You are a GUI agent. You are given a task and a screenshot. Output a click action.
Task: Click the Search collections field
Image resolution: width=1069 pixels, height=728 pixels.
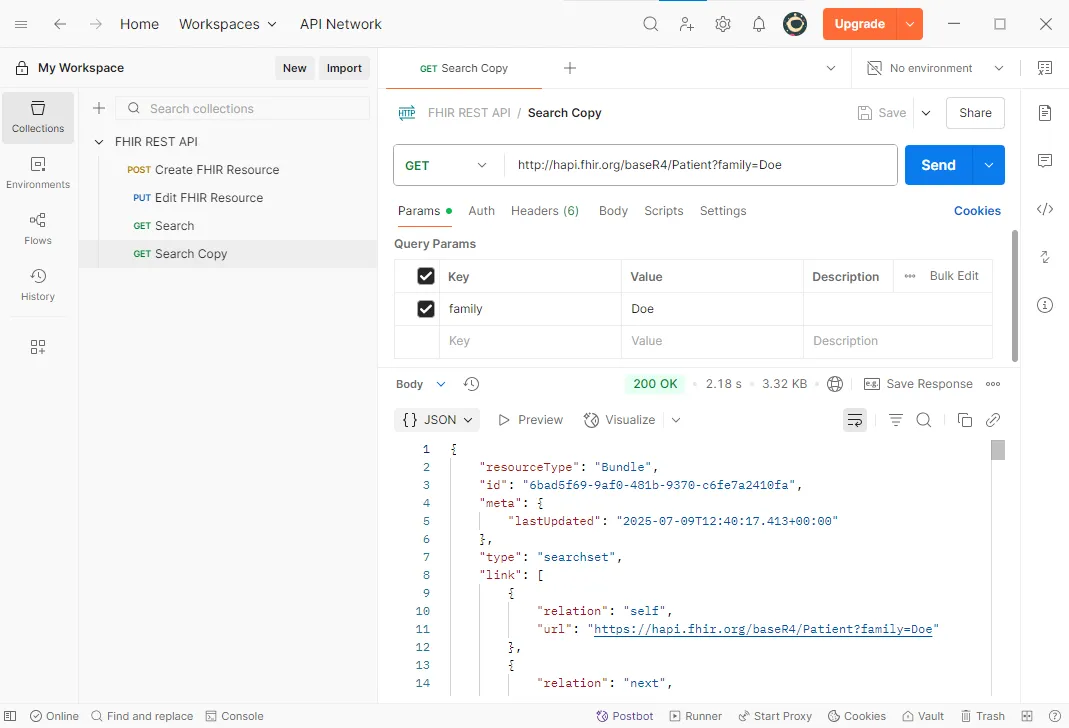coord(243,108)
